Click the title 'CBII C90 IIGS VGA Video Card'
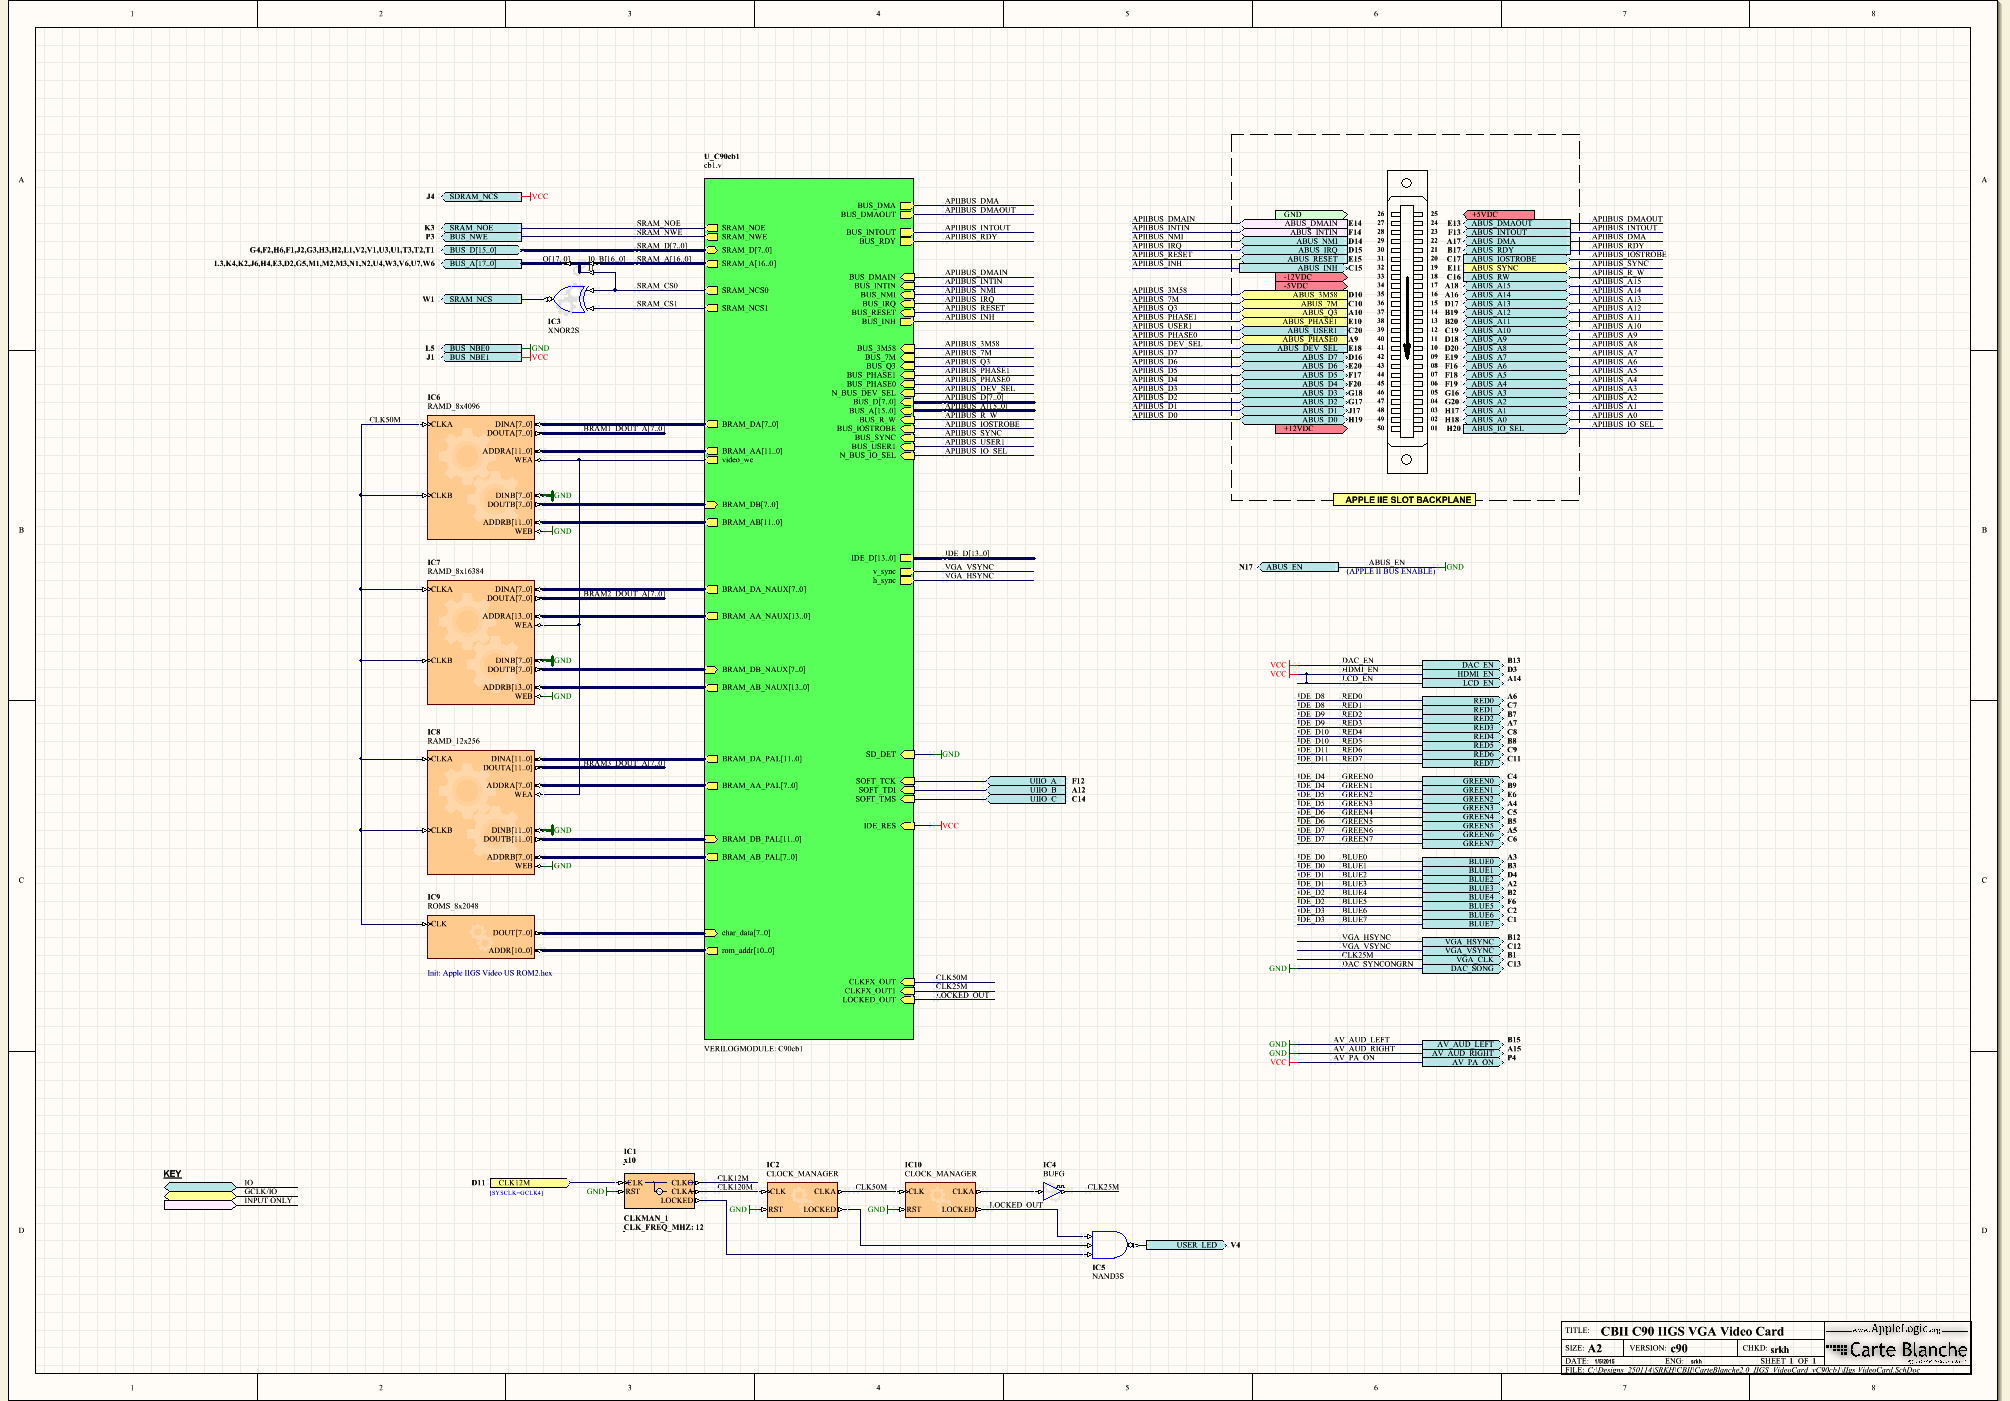2010x1401 pixels. click(1692, 1331)
